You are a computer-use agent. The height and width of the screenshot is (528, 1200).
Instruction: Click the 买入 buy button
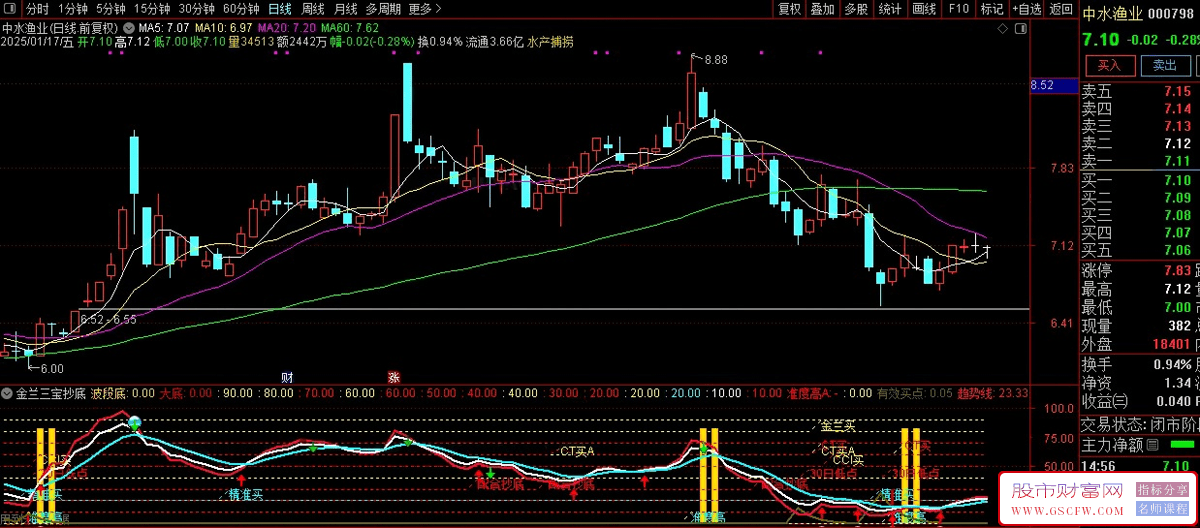tap(1109, 65)
